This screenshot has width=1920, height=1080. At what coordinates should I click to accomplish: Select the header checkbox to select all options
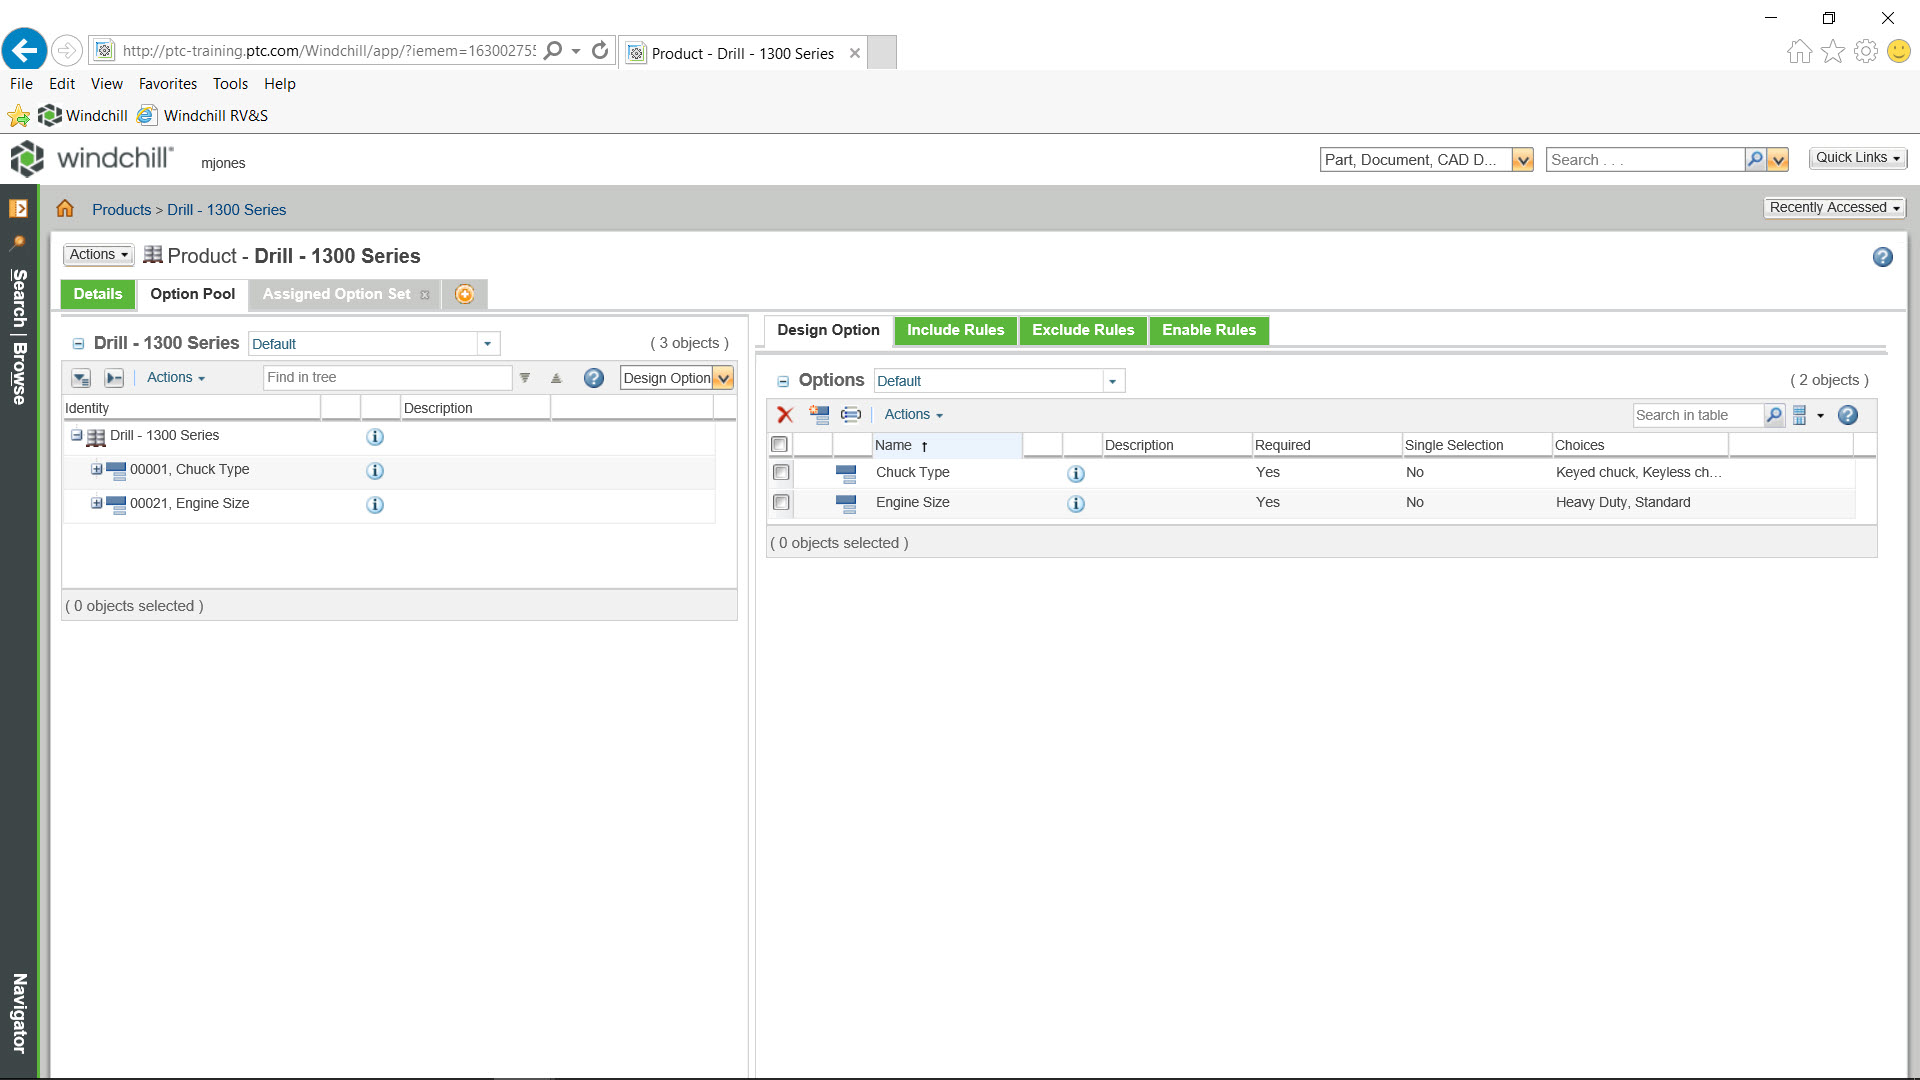click(780, 444)
